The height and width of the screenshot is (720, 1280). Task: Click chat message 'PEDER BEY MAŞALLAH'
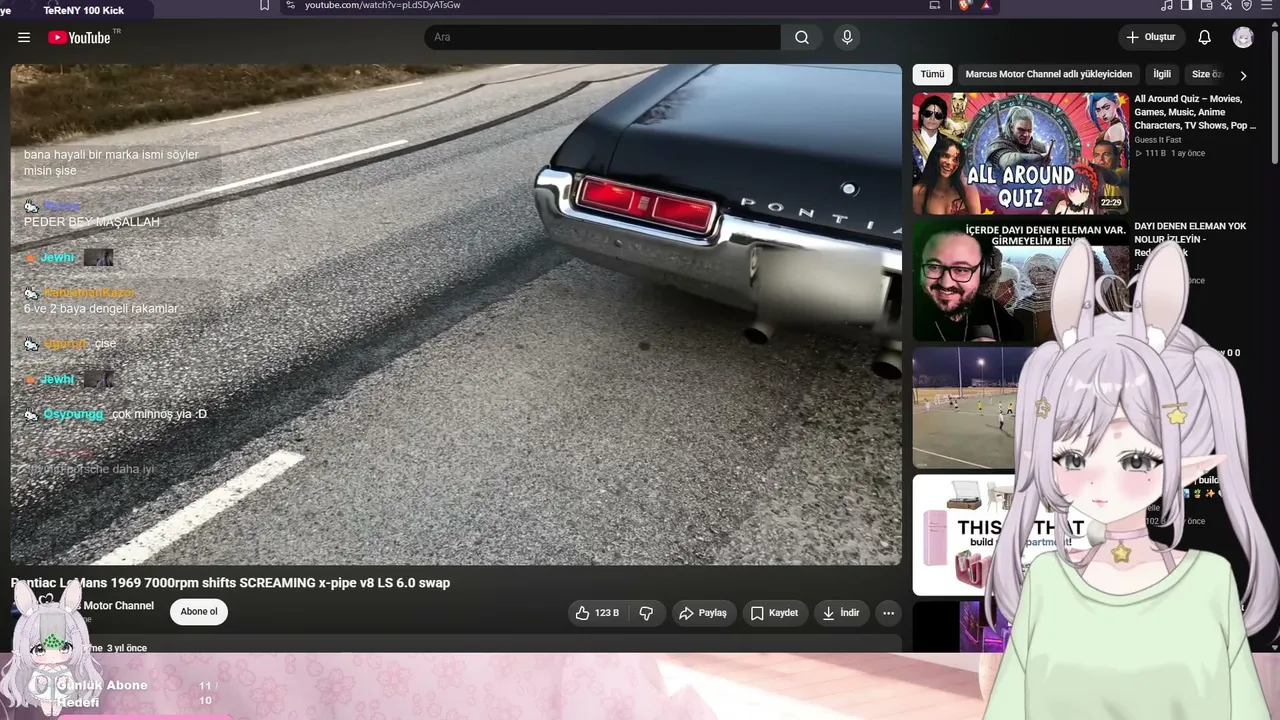click(x=92, y=222)
